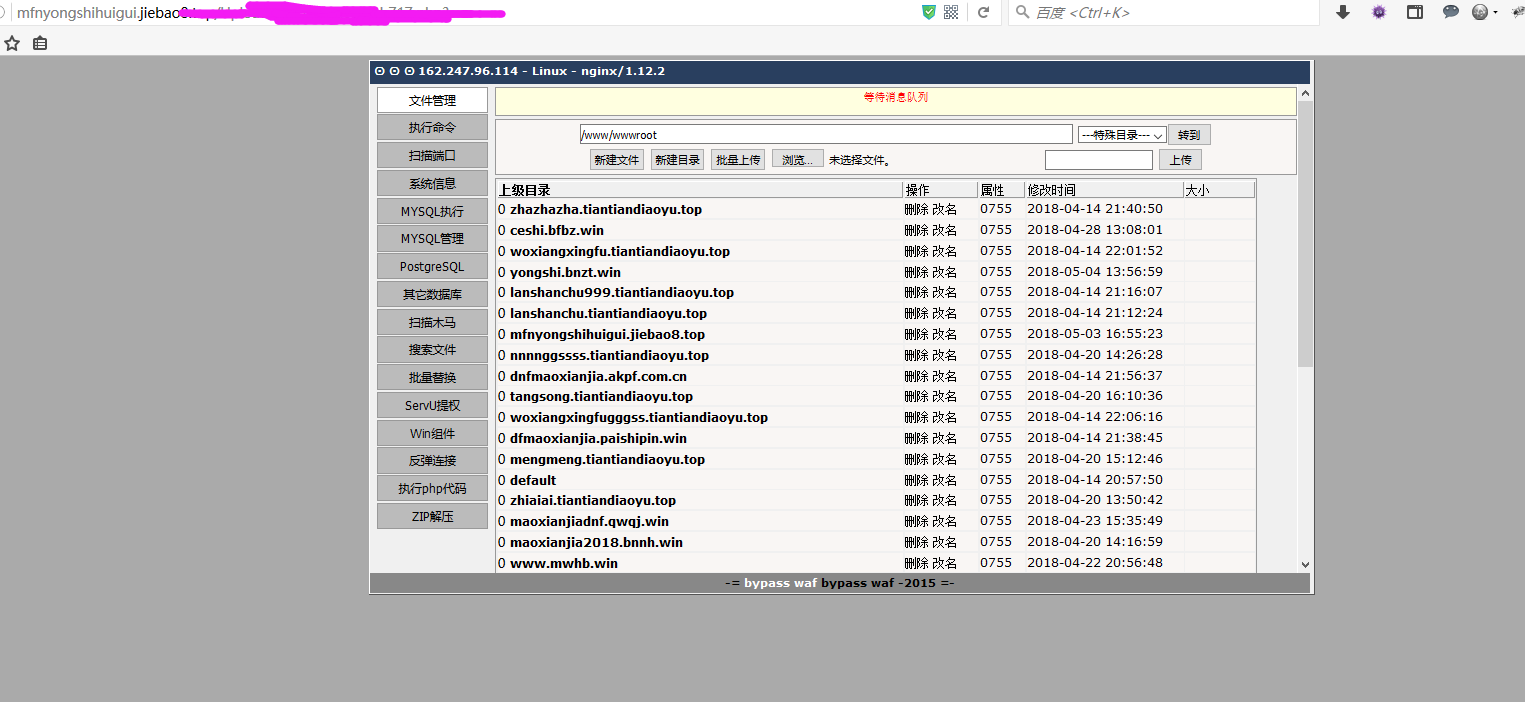Image resolution: width=1525 pixels, height=702 pixels.
Task: Click 删除 for the default folder
Action: coord(916,480)
